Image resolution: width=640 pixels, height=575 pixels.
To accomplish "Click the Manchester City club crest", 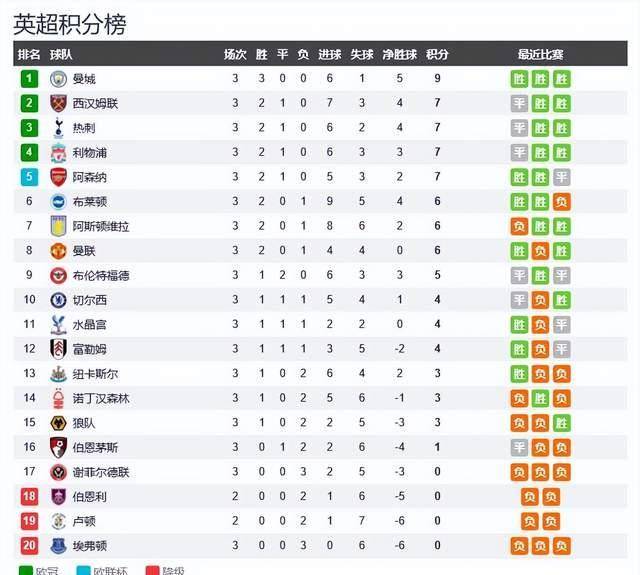I will tap(58, 79).
